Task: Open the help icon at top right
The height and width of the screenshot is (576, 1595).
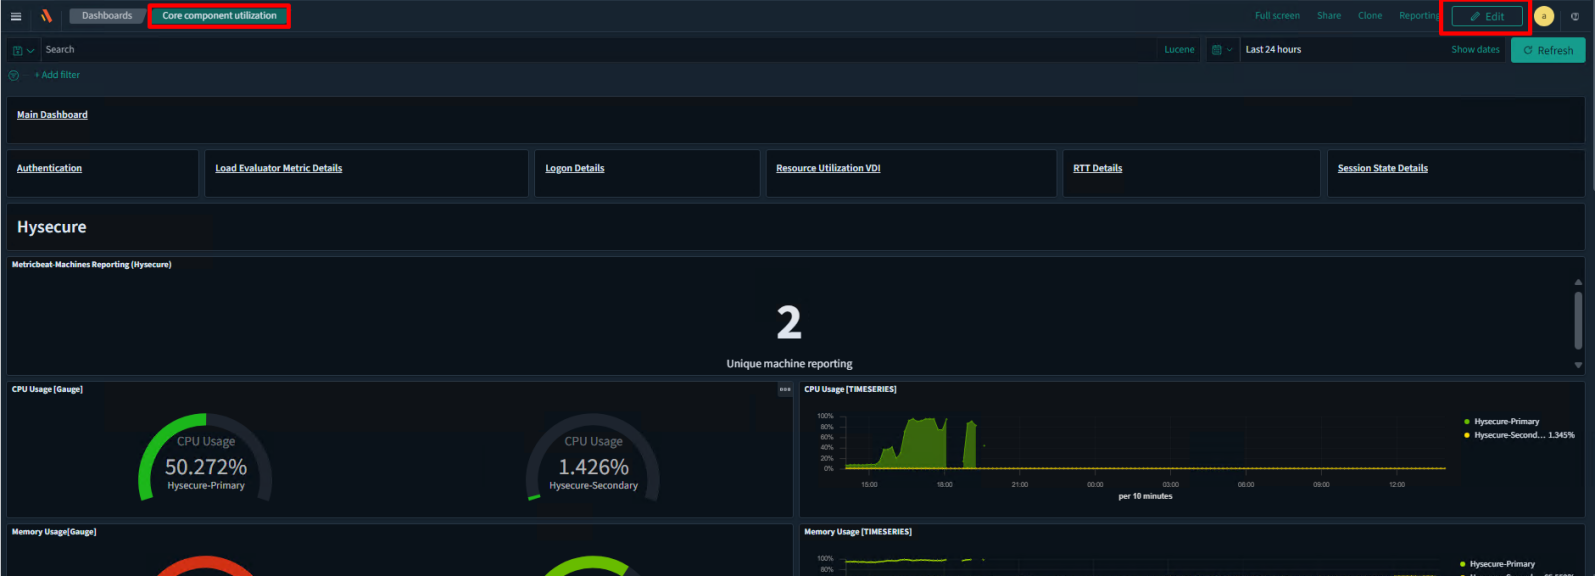Action: point(1575,16)
